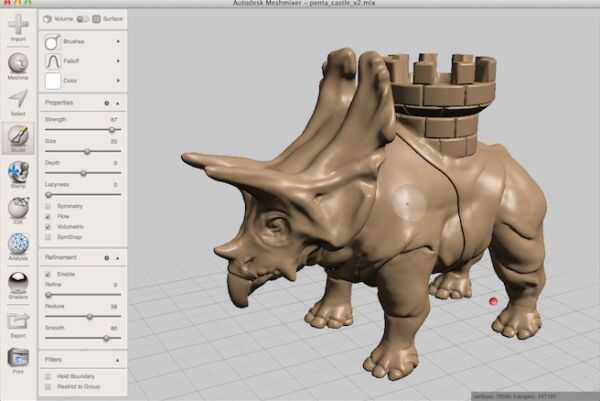Click the Refinement section header
600x401 pixels.
(83, 258)
